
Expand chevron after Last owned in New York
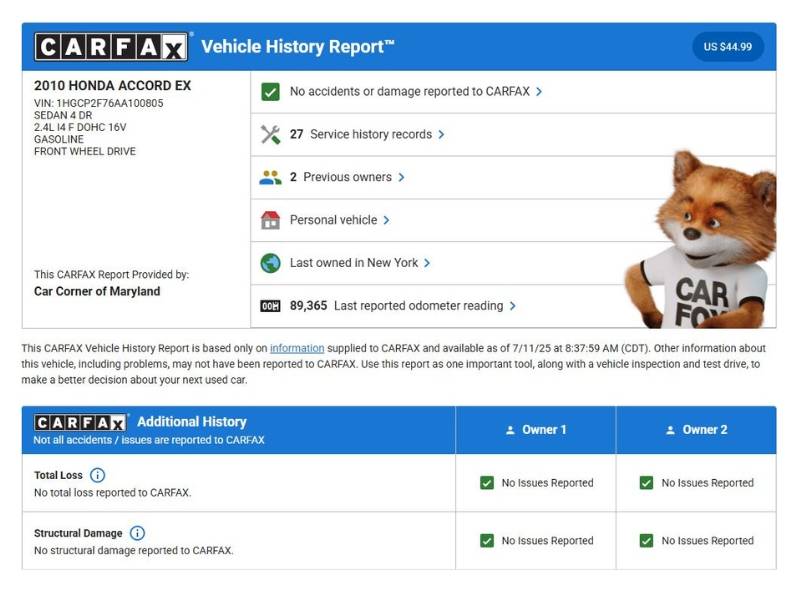click(427, 263)
